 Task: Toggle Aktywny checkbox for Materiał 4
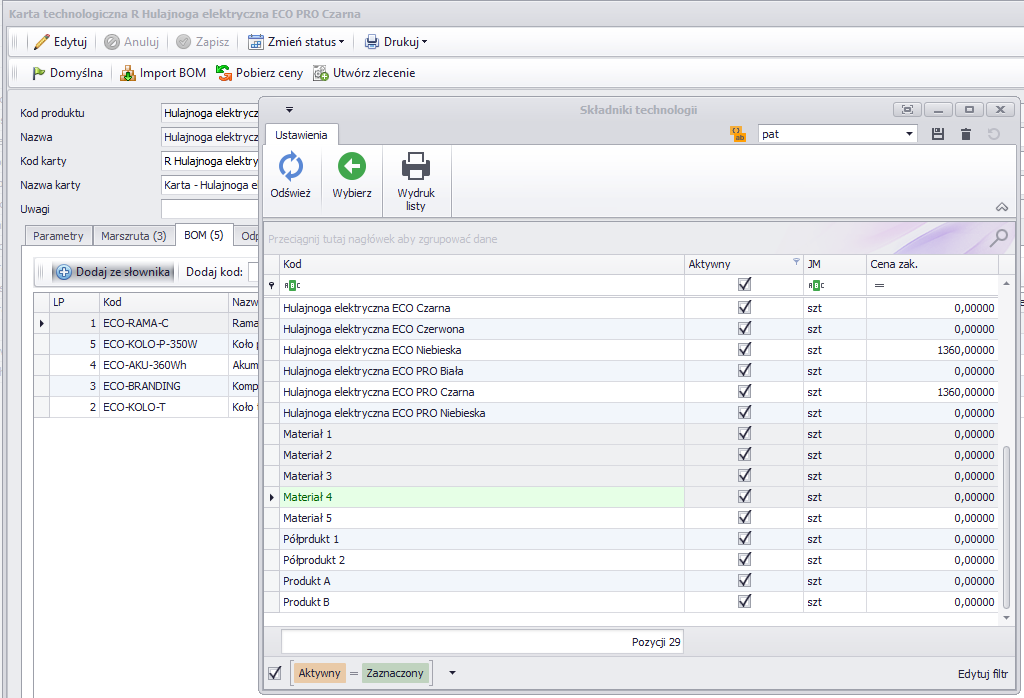click(x=744, y=496)
